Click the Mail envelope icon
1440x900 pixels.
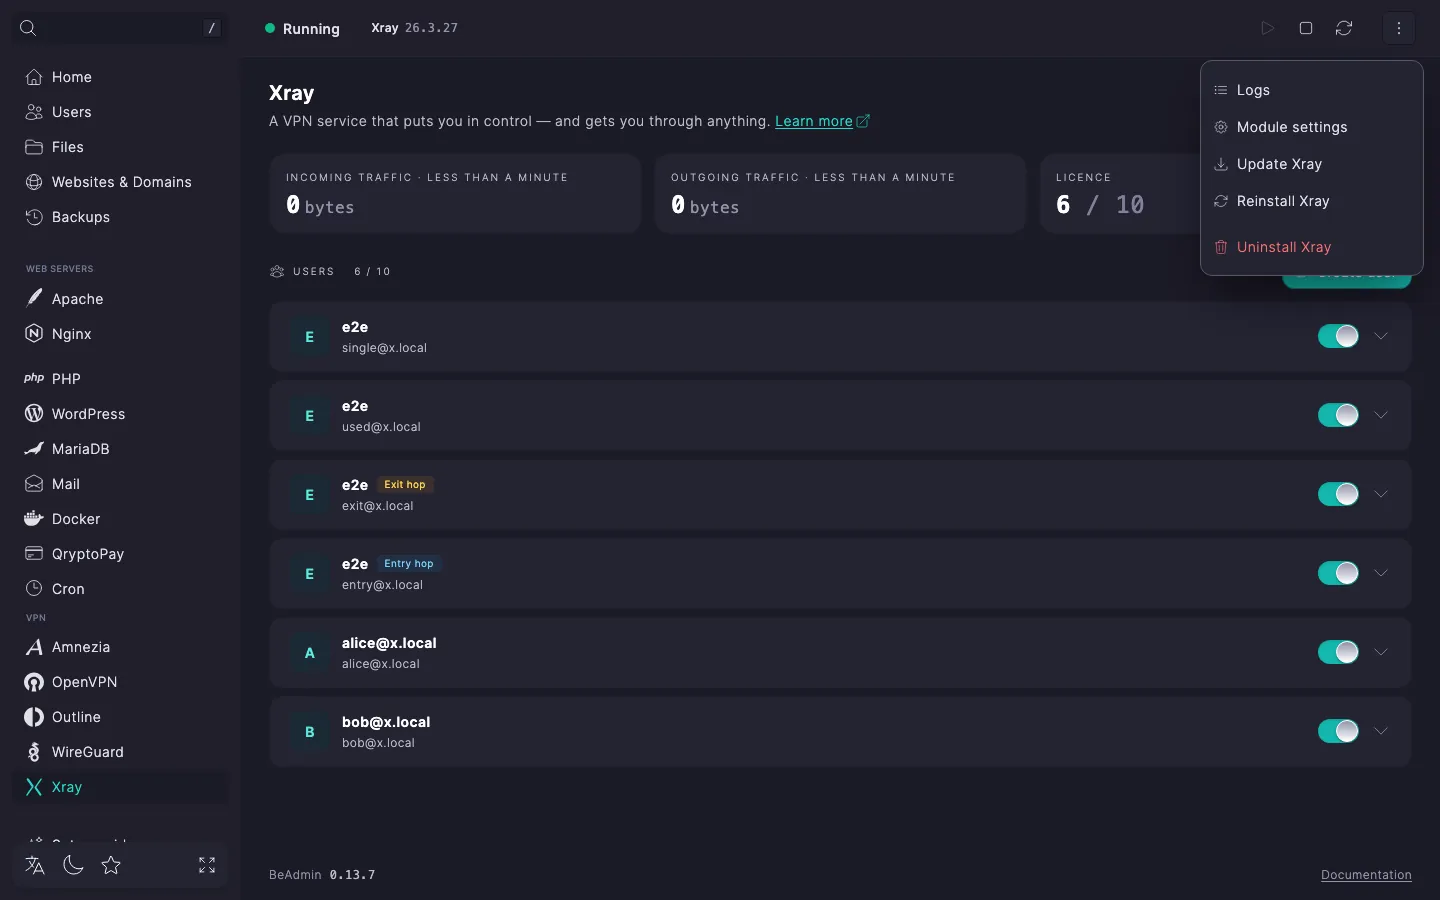(x=34, y=484)
